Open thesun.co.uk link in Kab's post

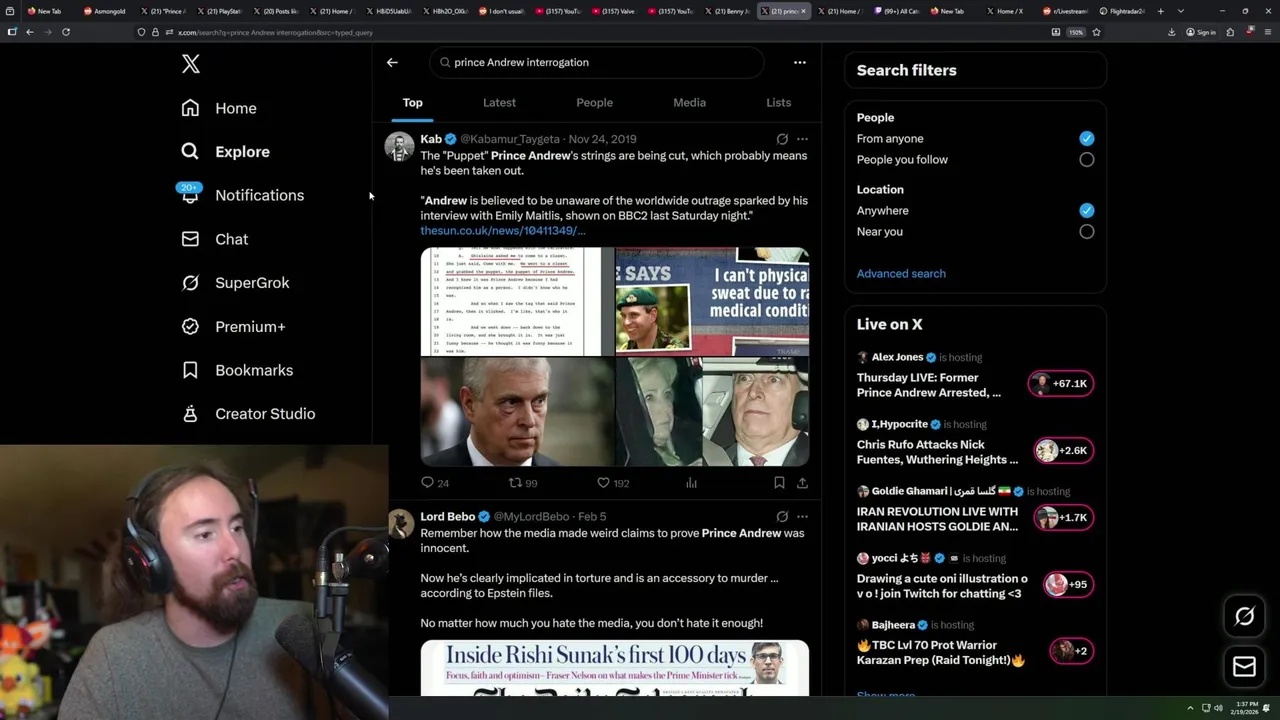tap(503, 231)
